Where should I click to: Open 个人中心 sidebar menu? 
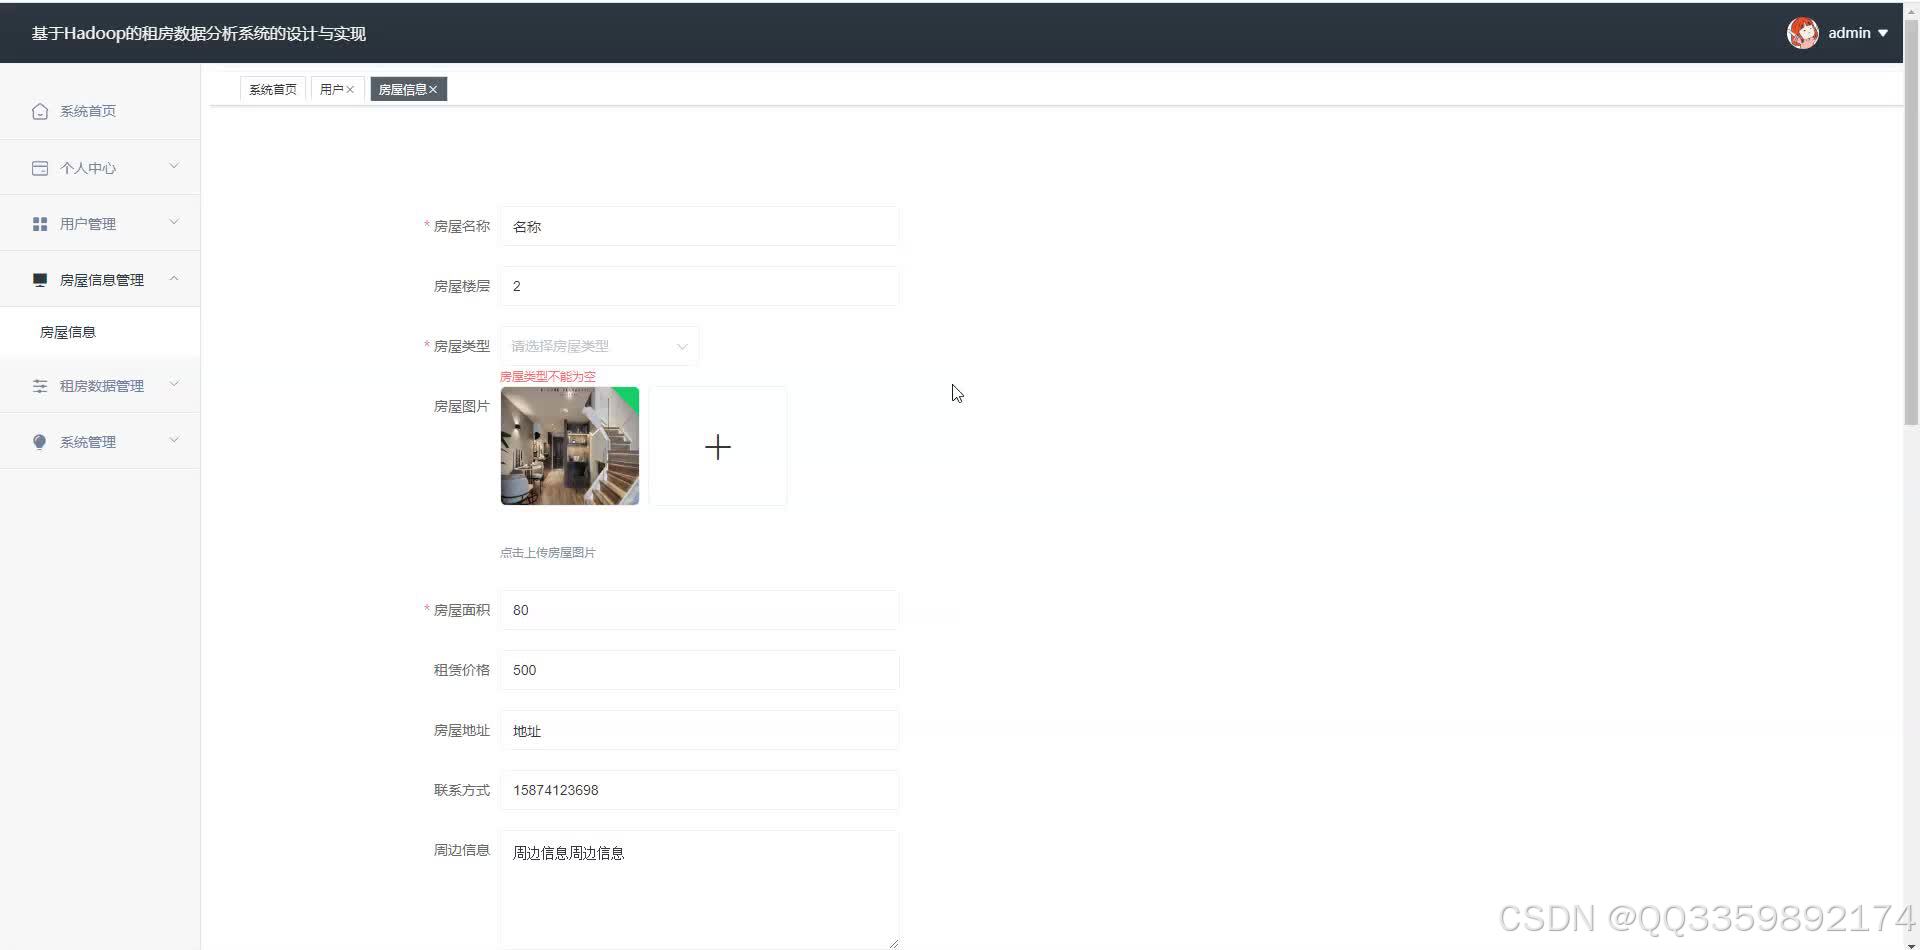[100, 168]
